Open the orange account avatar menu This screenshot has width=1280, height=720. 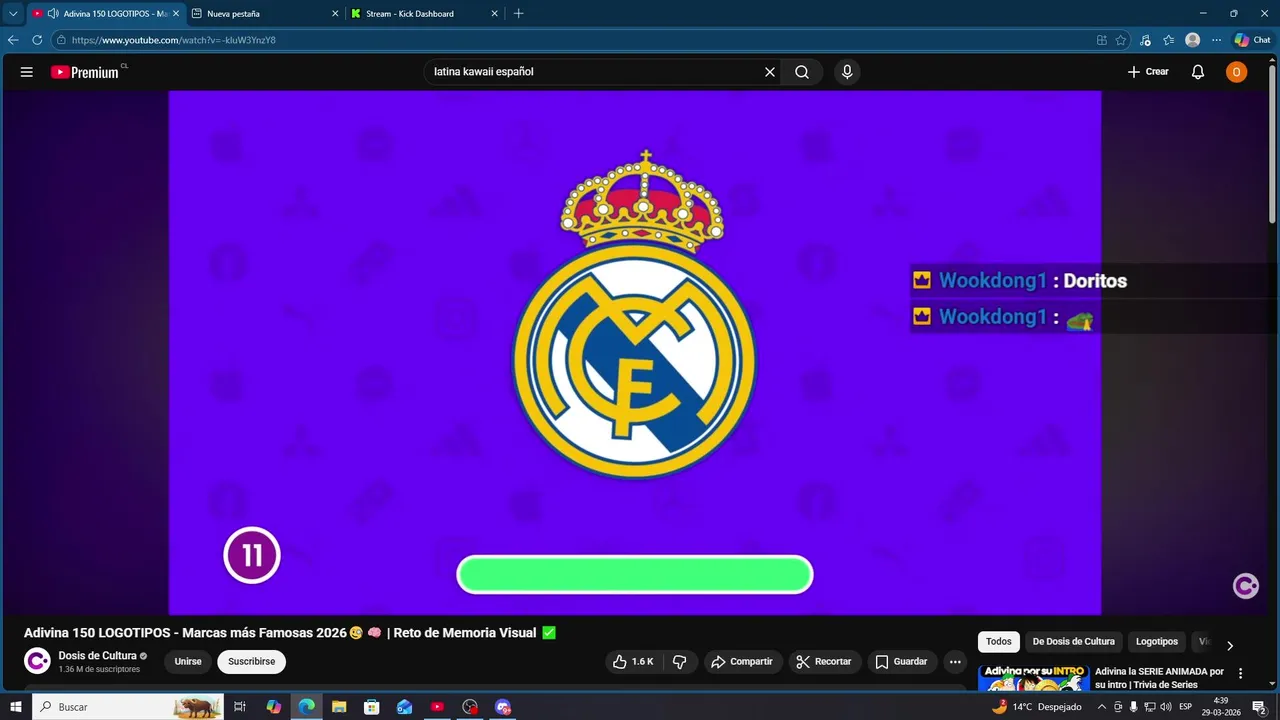pos(1237,72)
